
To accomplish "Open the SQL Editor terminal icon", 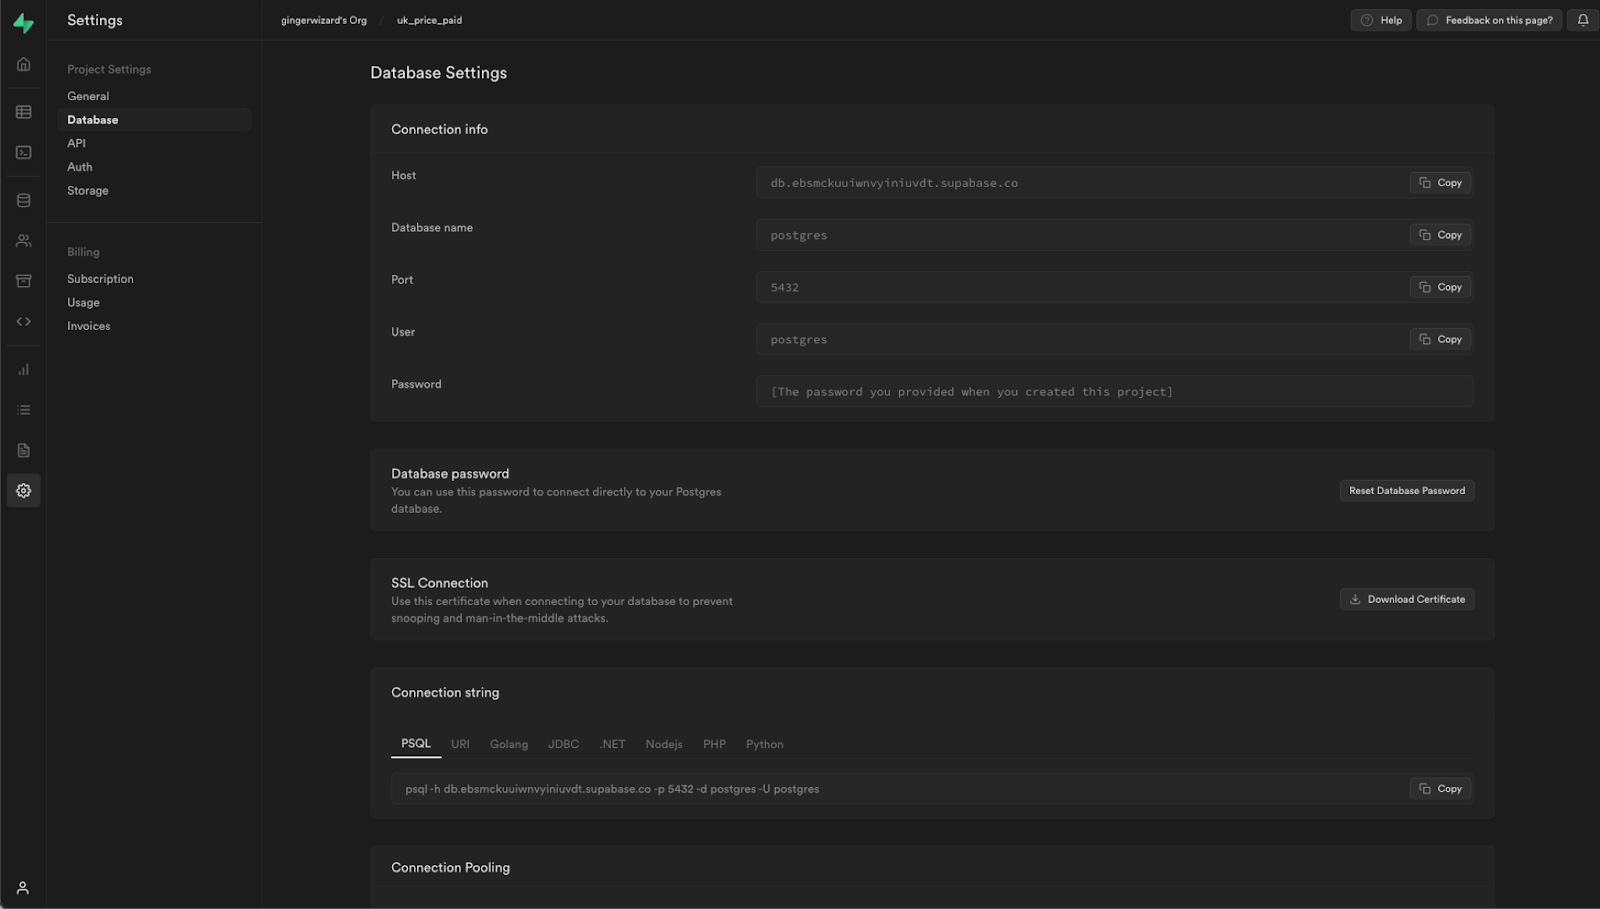I will coord(23,152).
